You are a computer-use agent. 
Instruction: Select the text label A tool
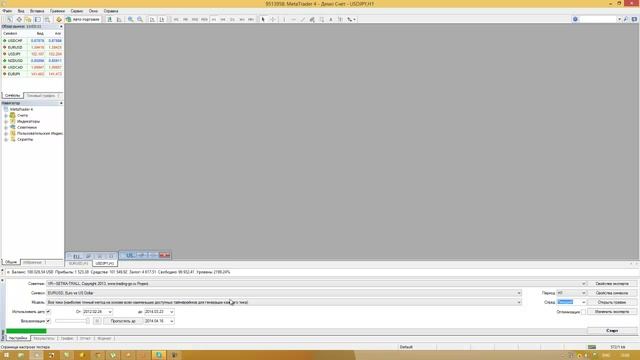(x=331, y=19)
